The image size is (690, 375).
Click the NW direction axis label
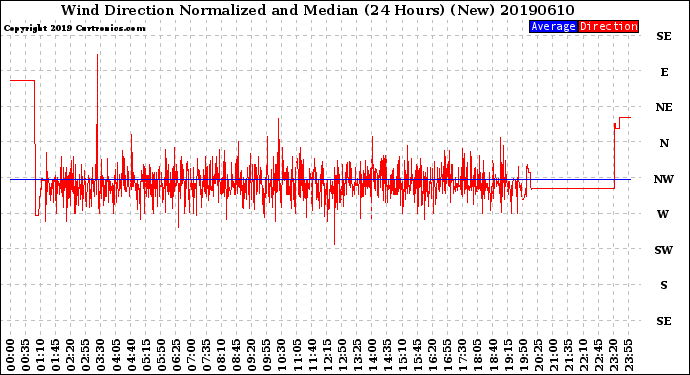(x=664, y=179)
